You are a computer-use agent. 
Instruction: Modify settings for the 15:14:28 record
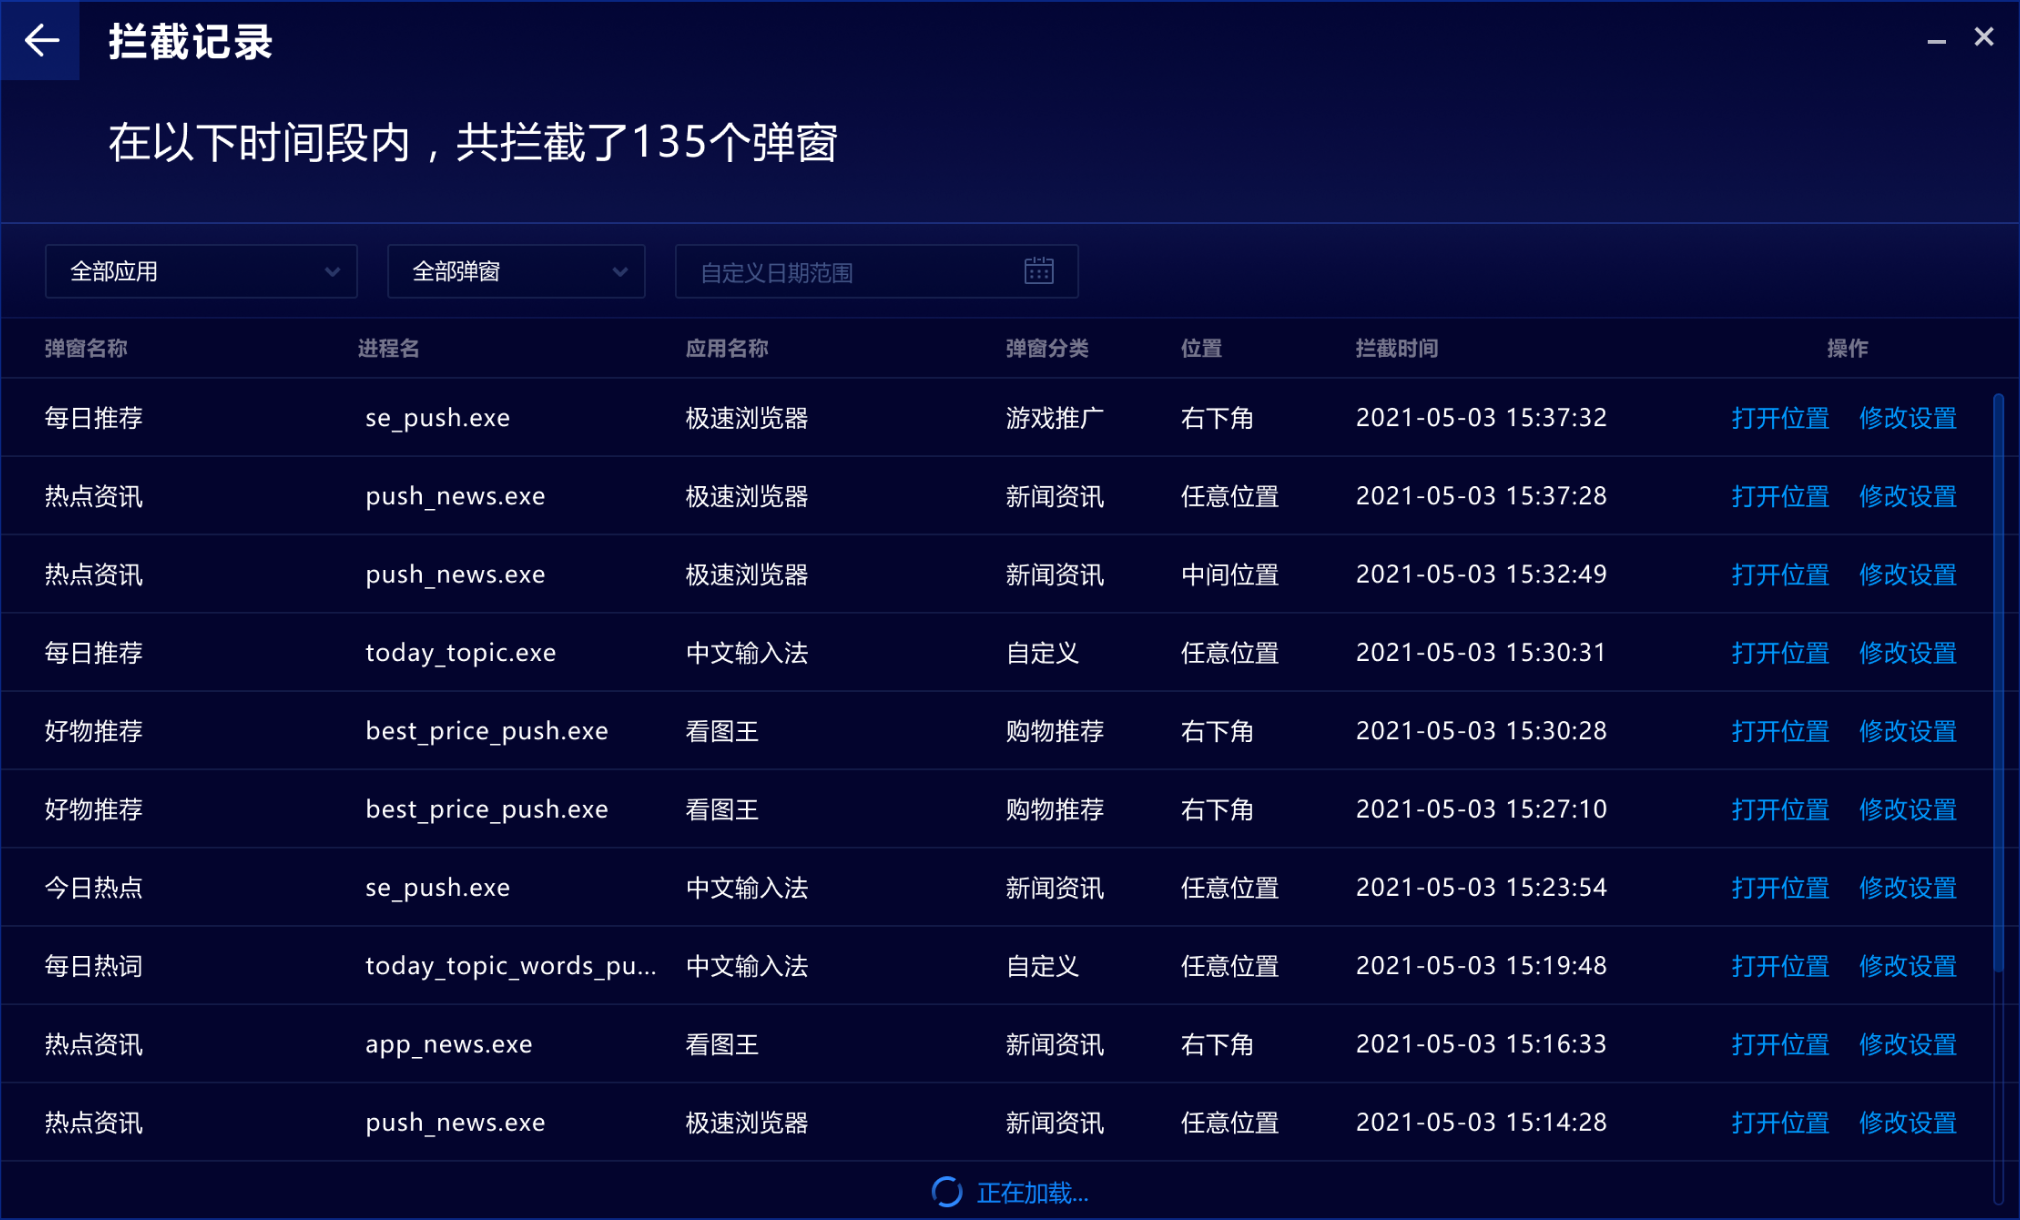pyautogui.click(x=1907, y=1123)
